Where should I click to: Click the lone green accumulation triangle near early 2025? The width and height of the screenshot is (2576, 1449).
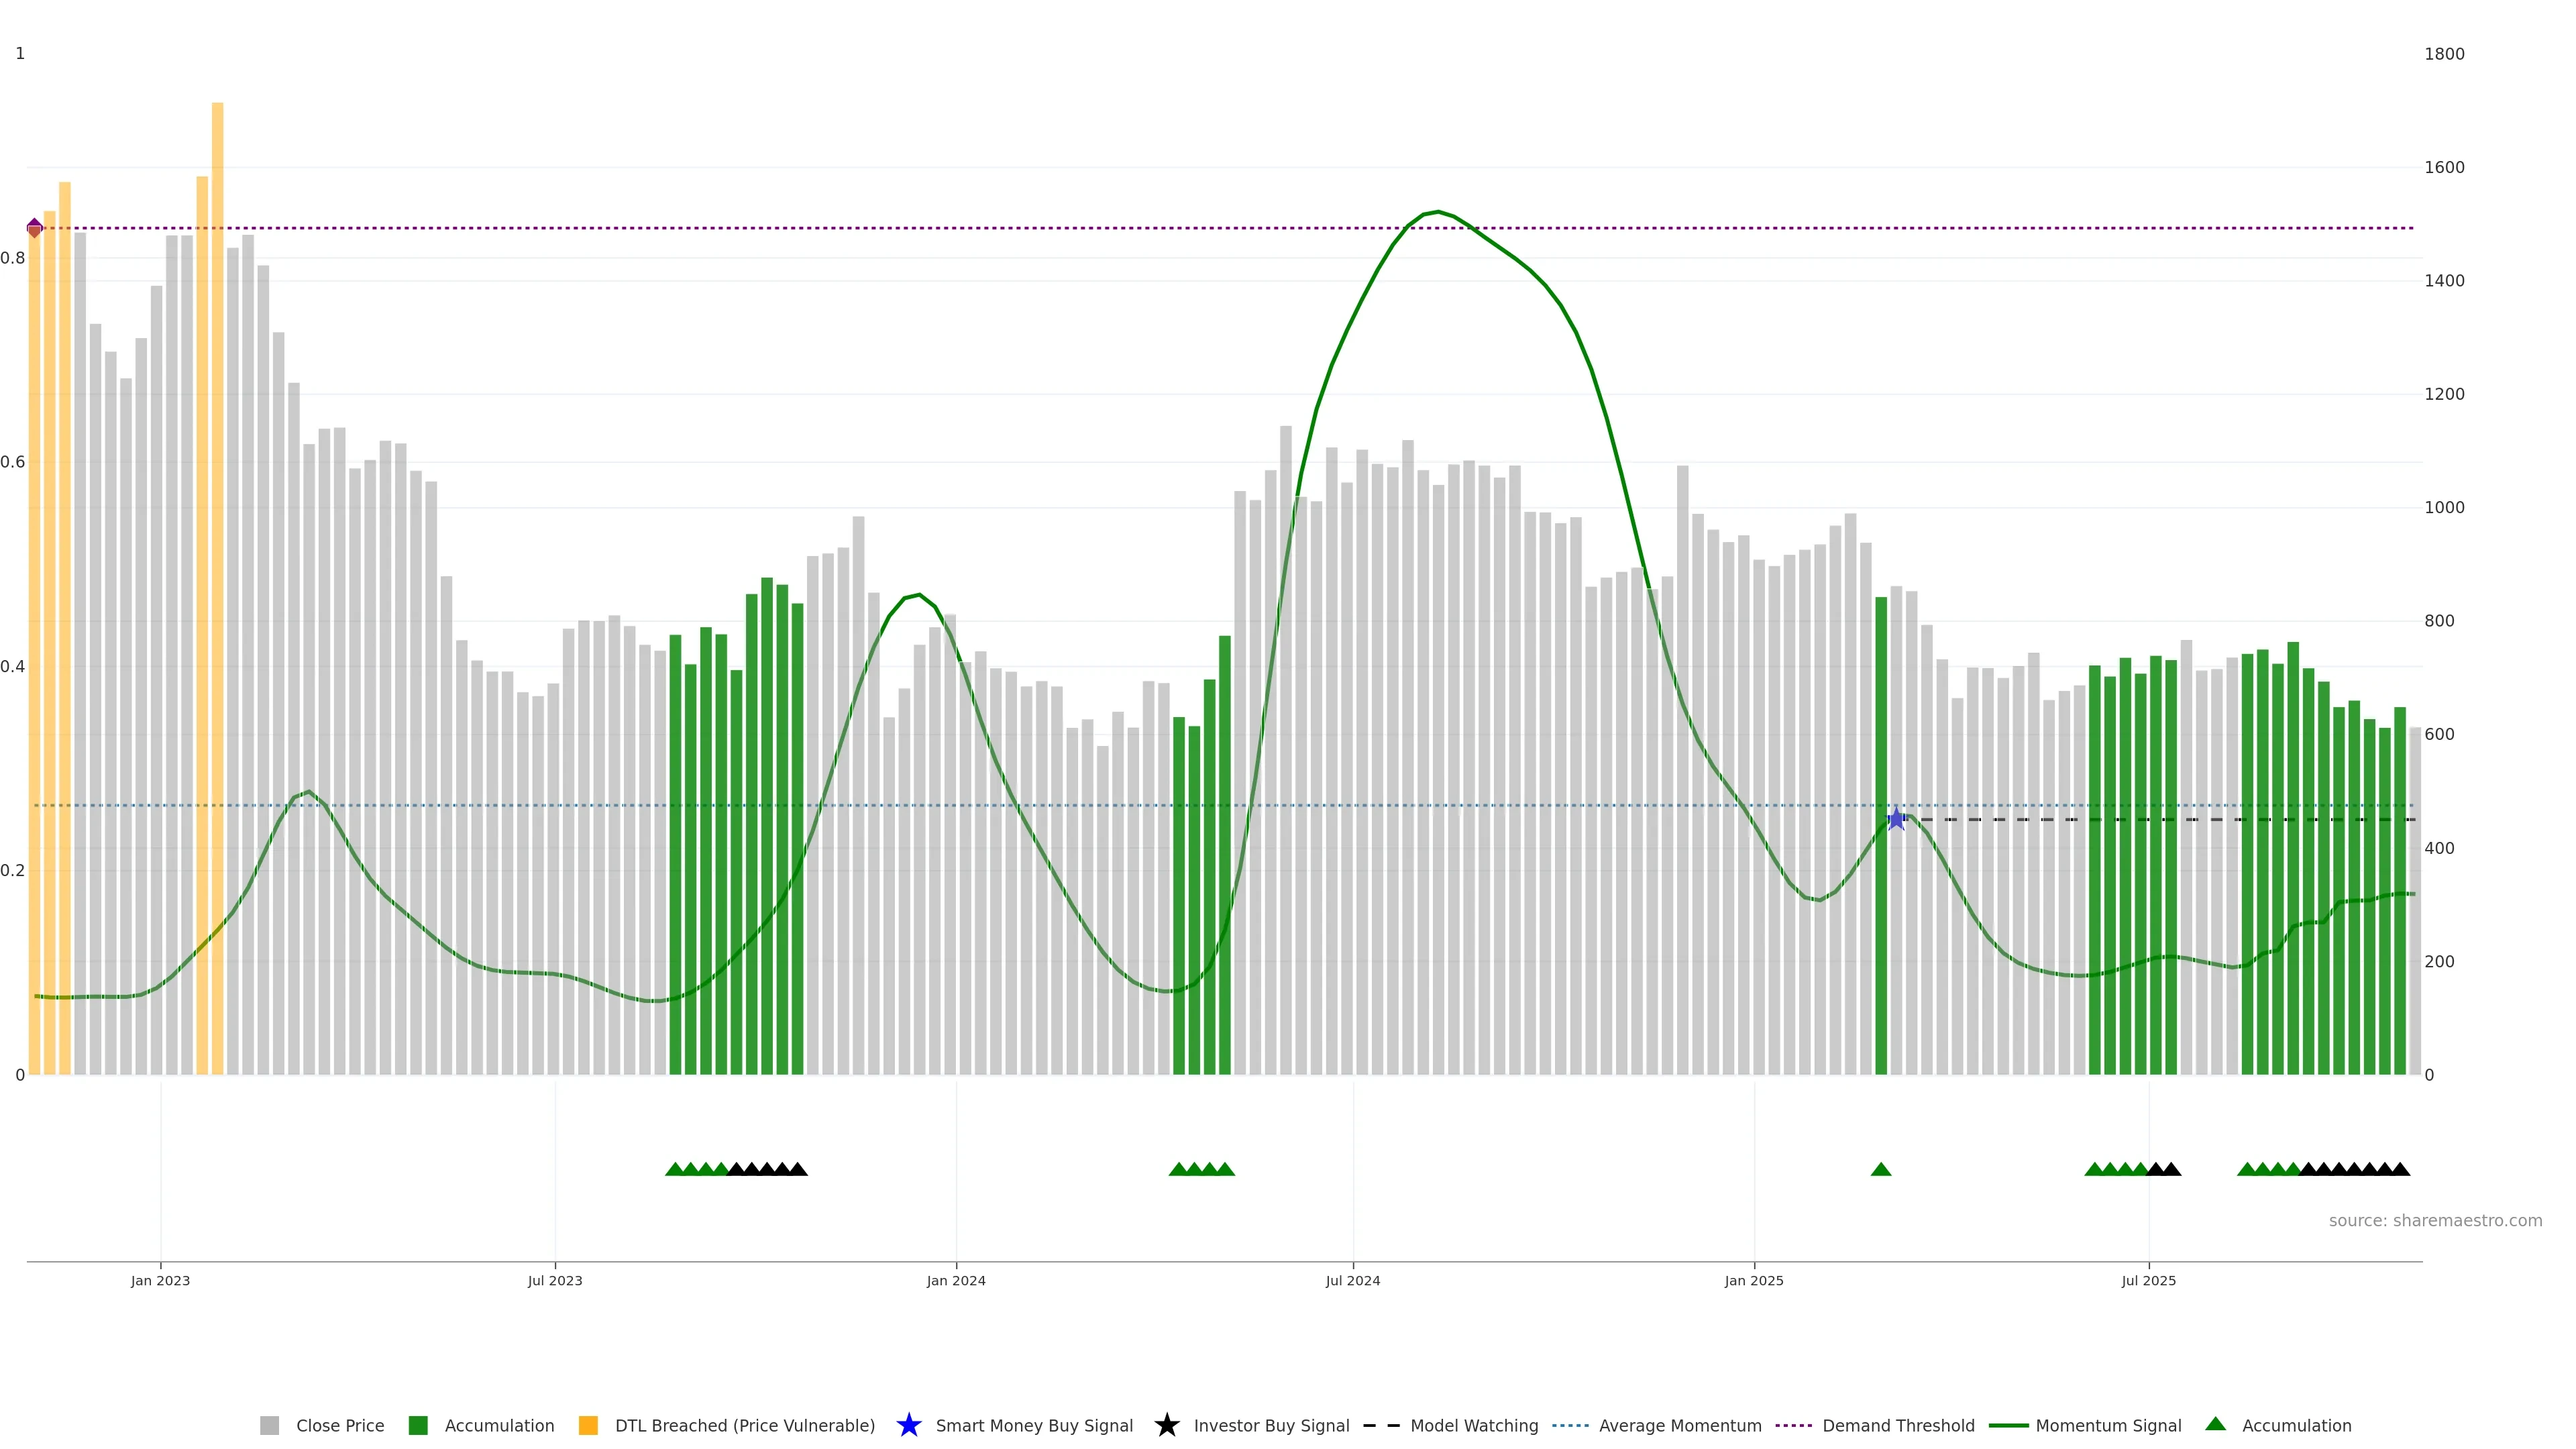click(1880, 1169)
